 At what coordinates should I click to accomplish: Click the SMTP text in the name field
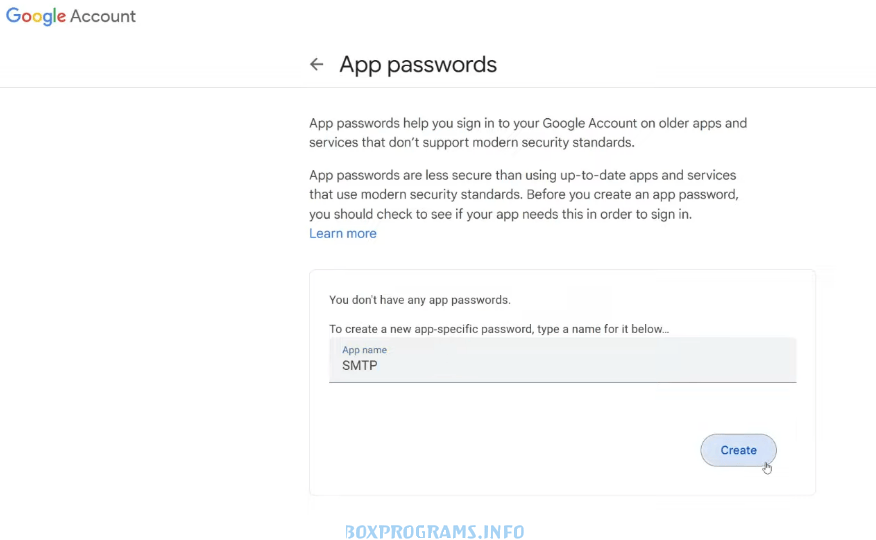360,366
